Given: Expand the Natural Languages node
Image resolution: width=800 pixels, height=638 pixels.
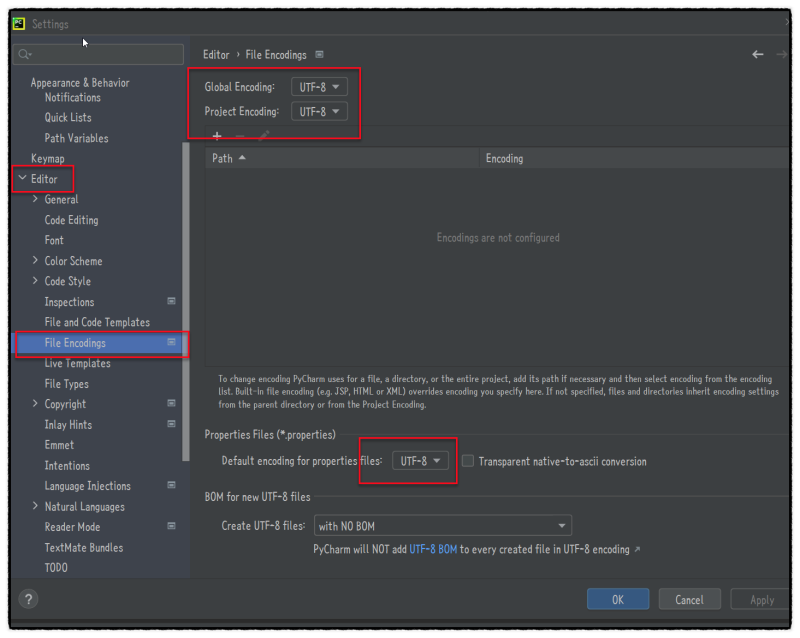Looking at the screenshot, I should 35,506.
